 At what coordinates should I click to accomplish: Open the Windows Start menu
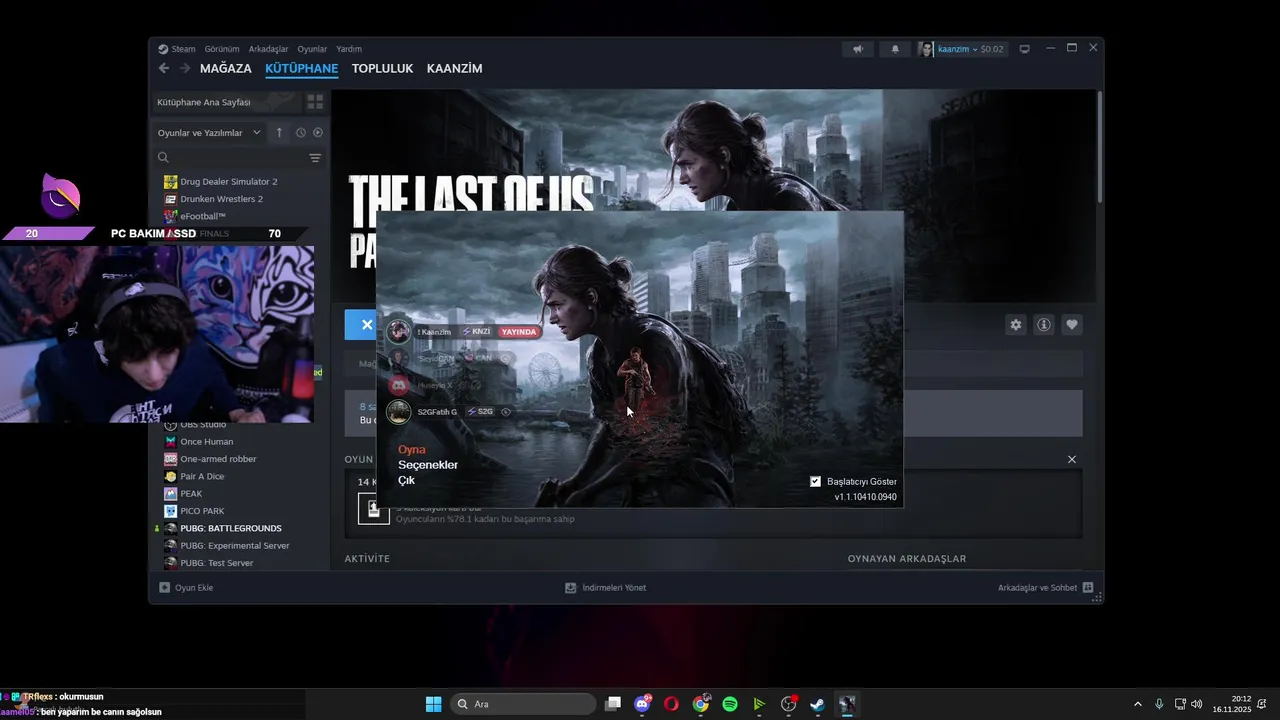pos(433,704)
